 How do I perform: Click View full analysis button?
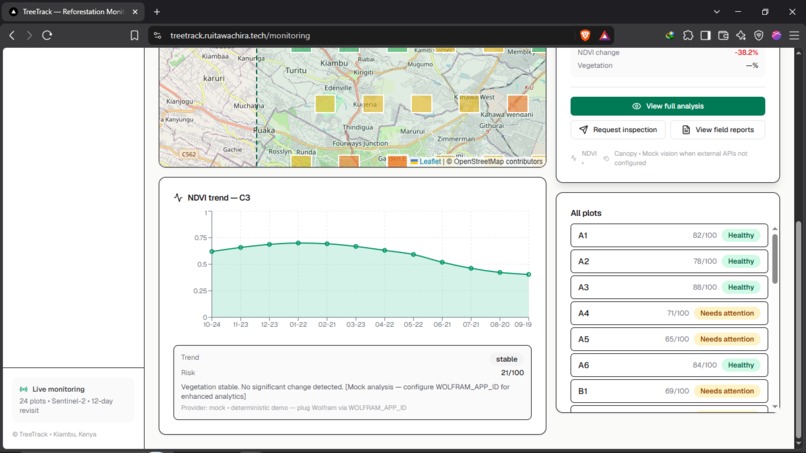tap(668, 106)
